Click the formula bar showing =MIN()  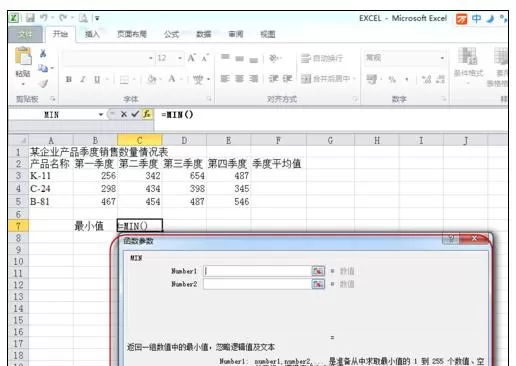(x=330, y=115)
